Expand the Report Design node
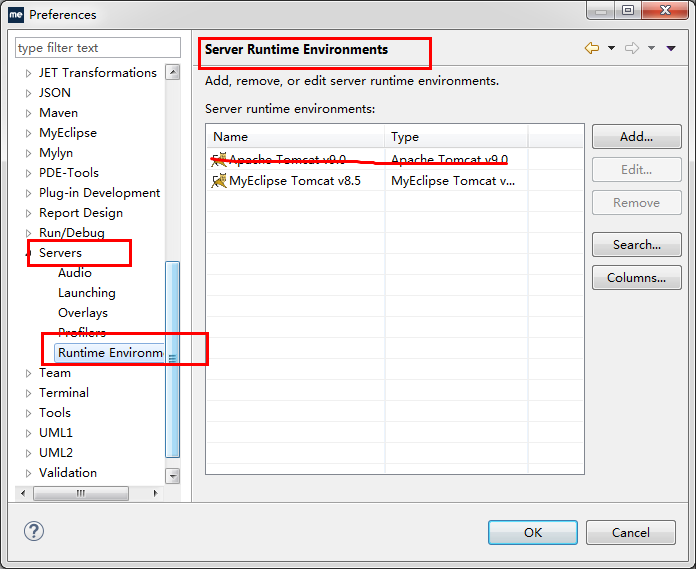This screenshot has width=696, height=569. (x=28, y=213)
